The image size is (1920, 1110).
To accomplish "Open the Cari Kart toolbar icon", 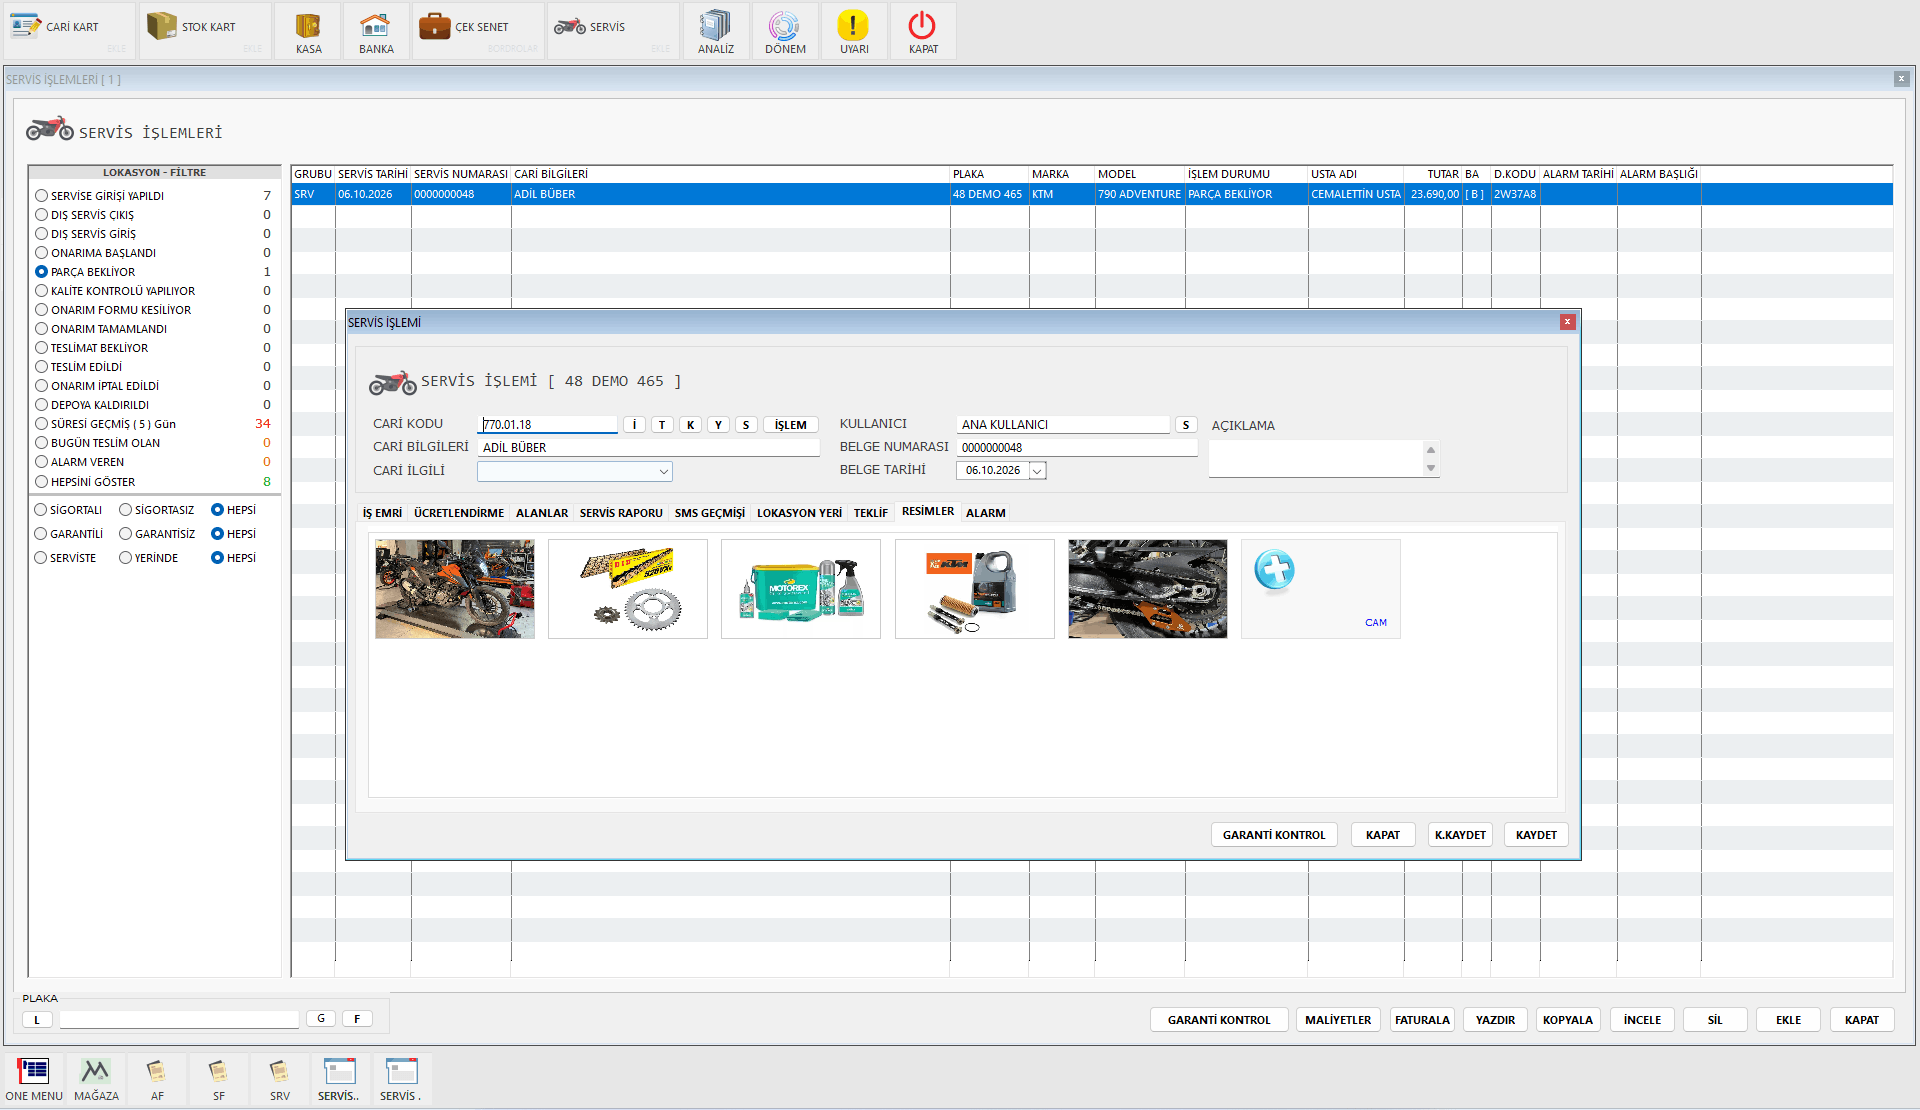I will [25, 26].
